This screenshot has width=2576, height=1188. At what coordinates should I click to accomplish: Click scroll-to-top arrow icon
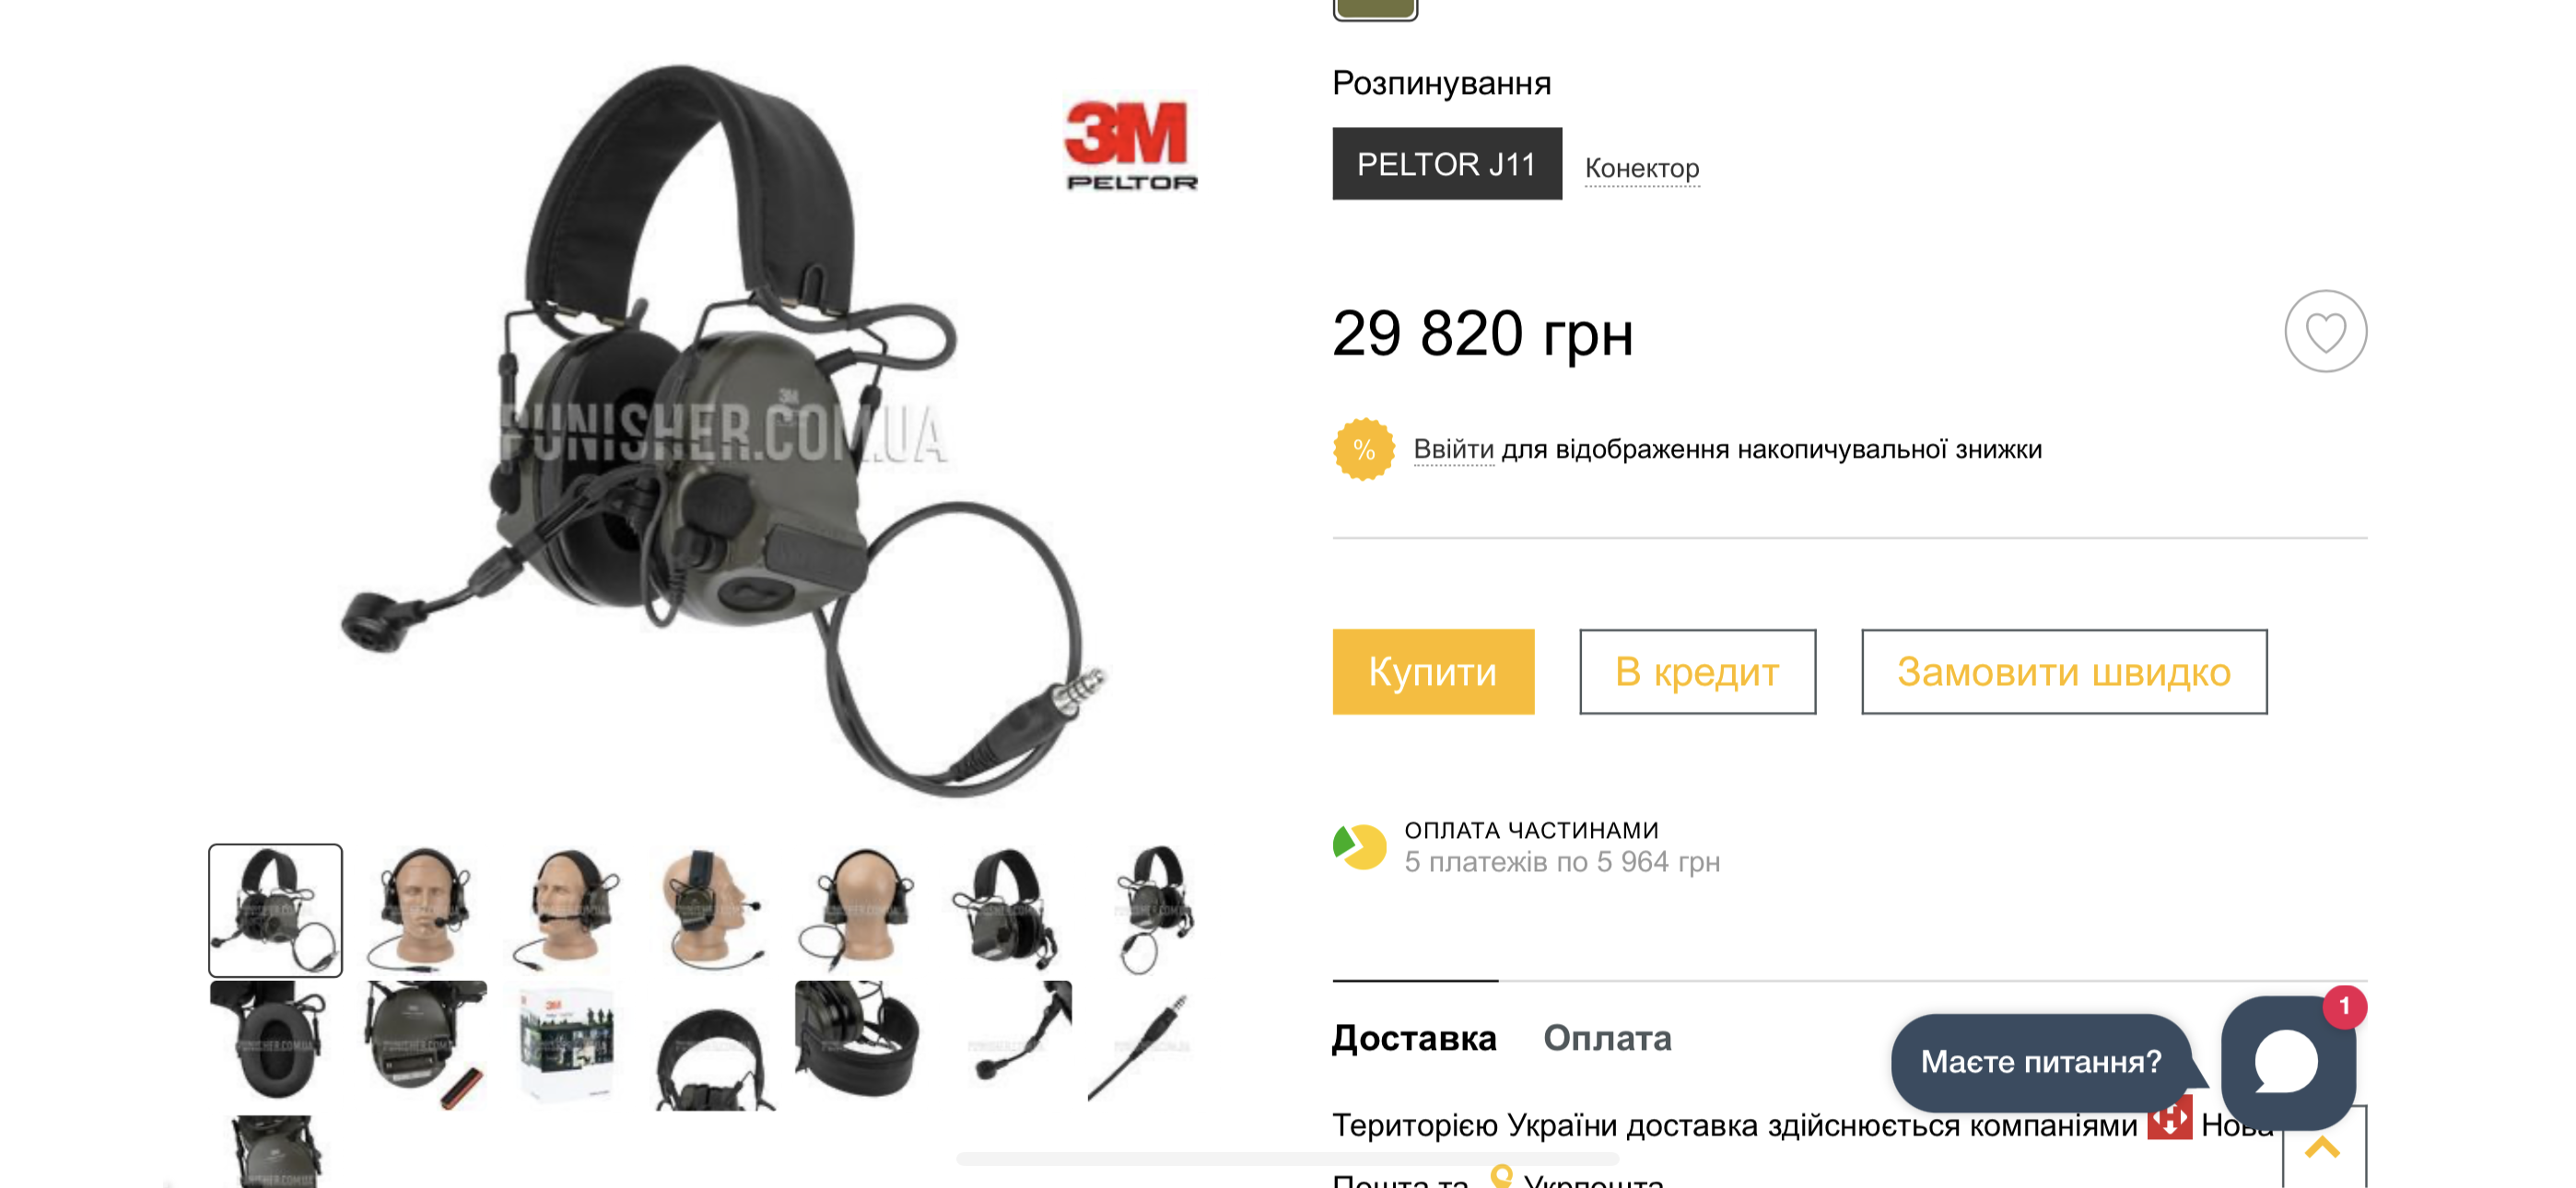(x=2322, y=1148)
